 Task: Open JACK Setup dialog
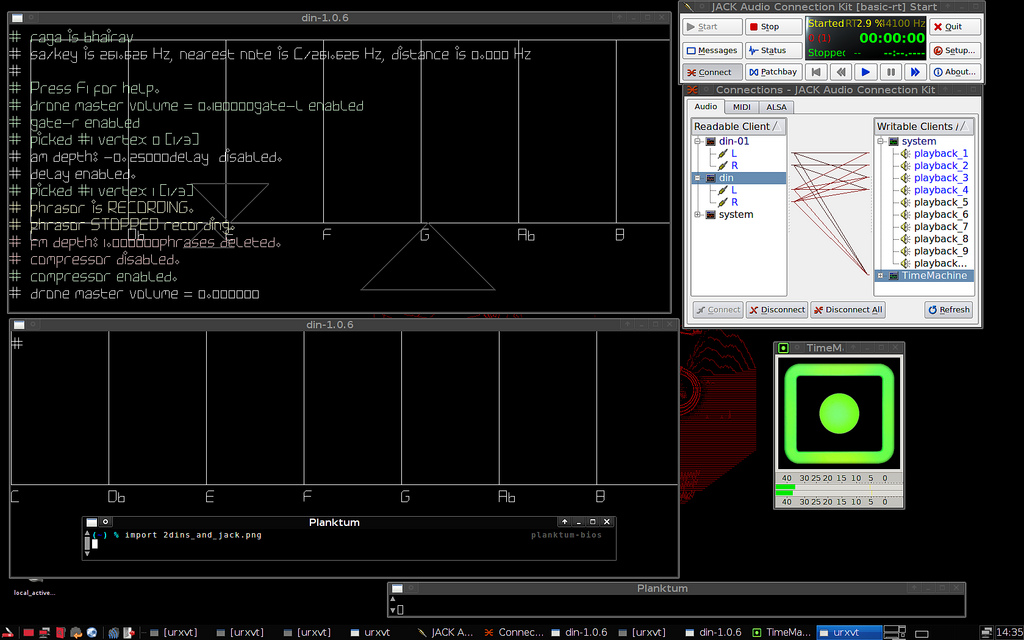[x=955, y=50]
